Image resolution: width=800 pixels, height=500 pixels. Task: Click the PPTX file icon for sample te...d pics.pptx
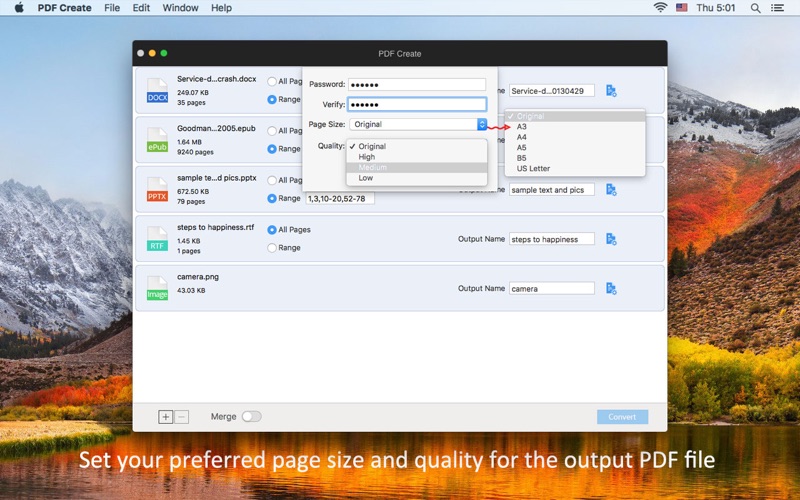[157, 190]
